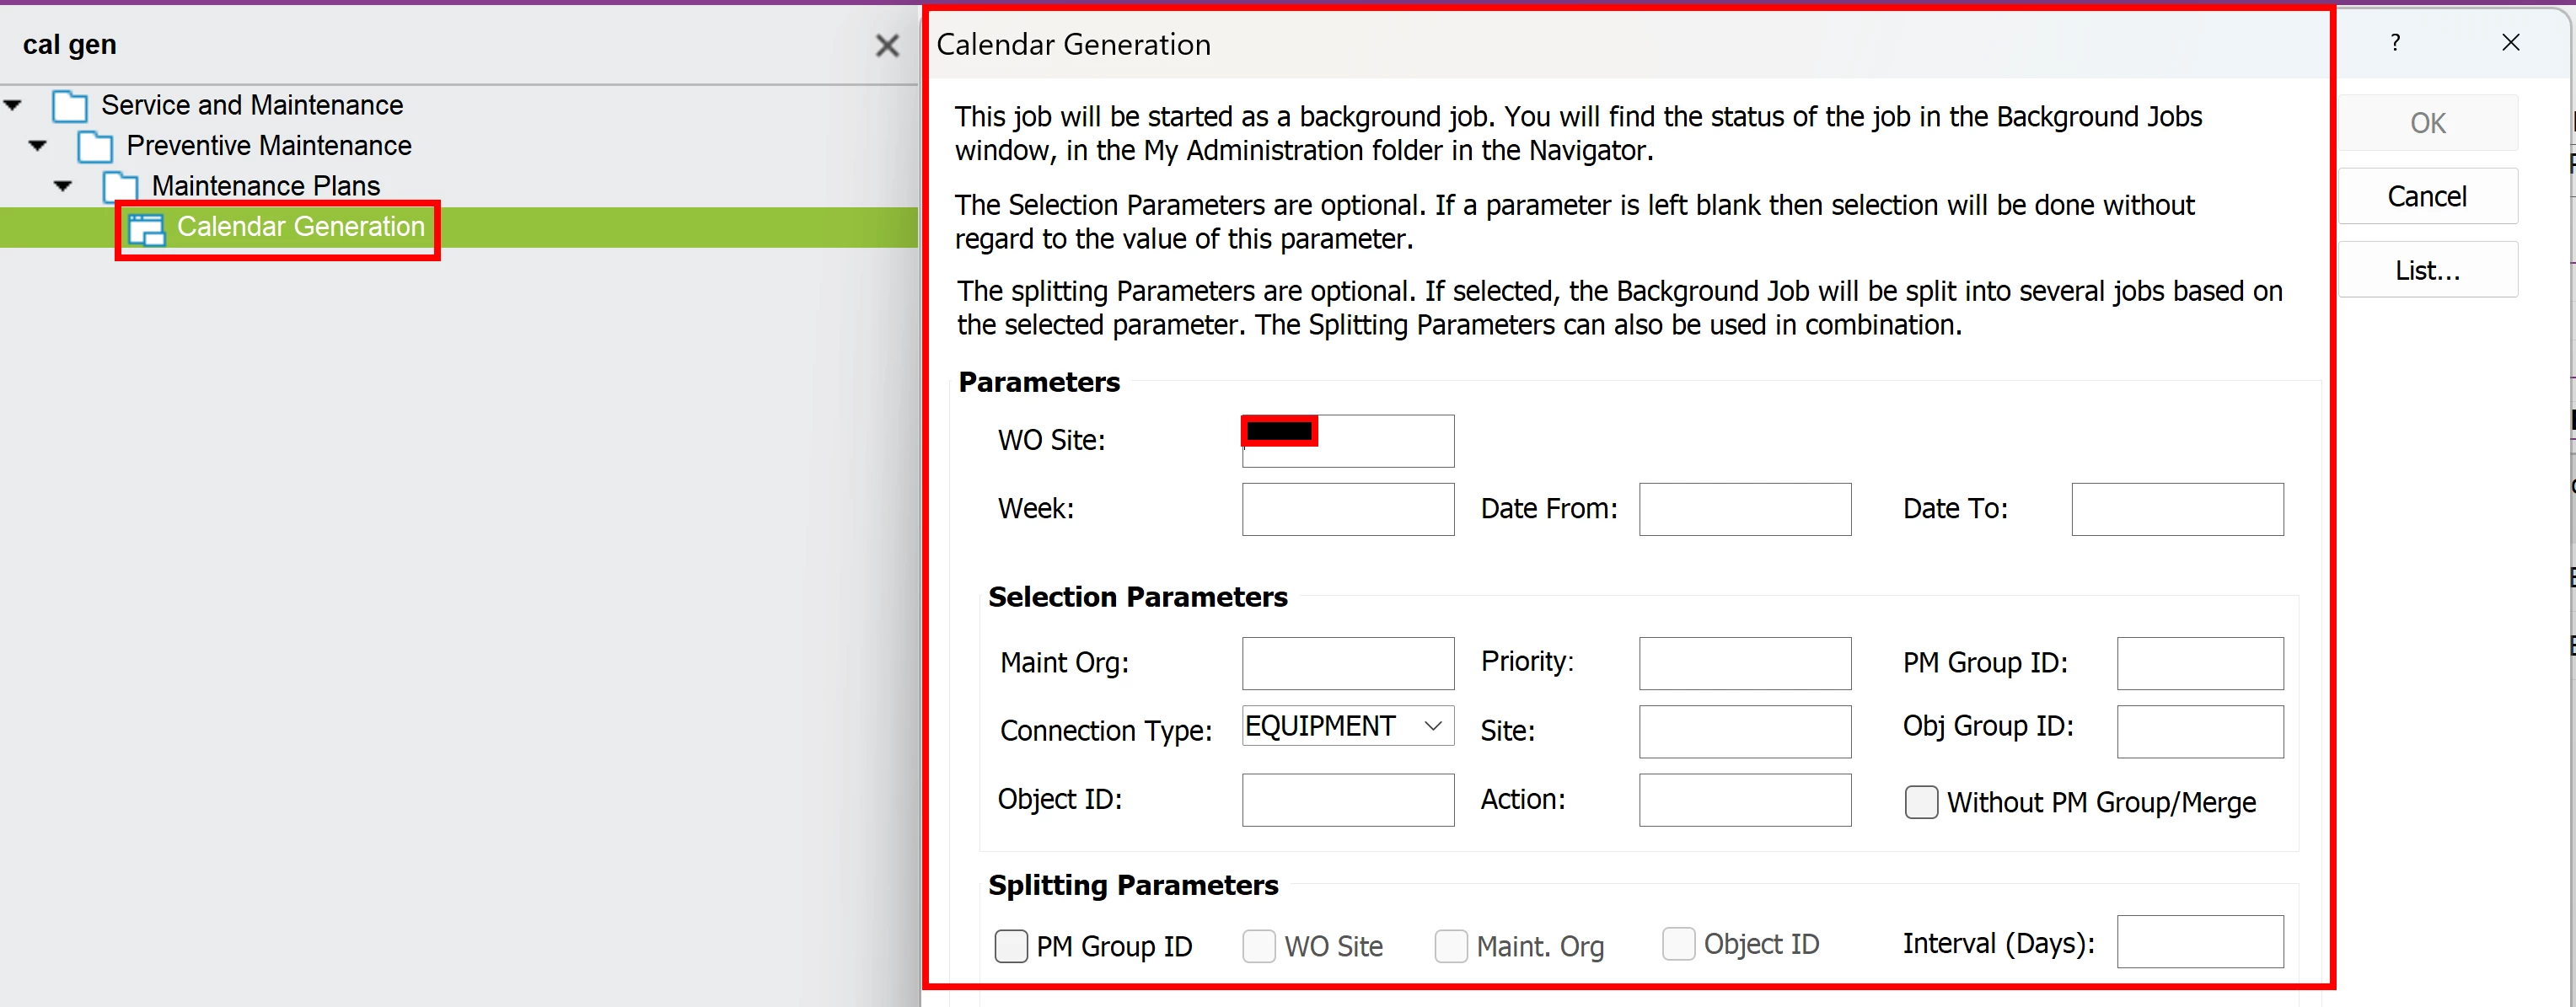Click the Site input field
Screen dimensions: 2576x1007
point(1745,732)
